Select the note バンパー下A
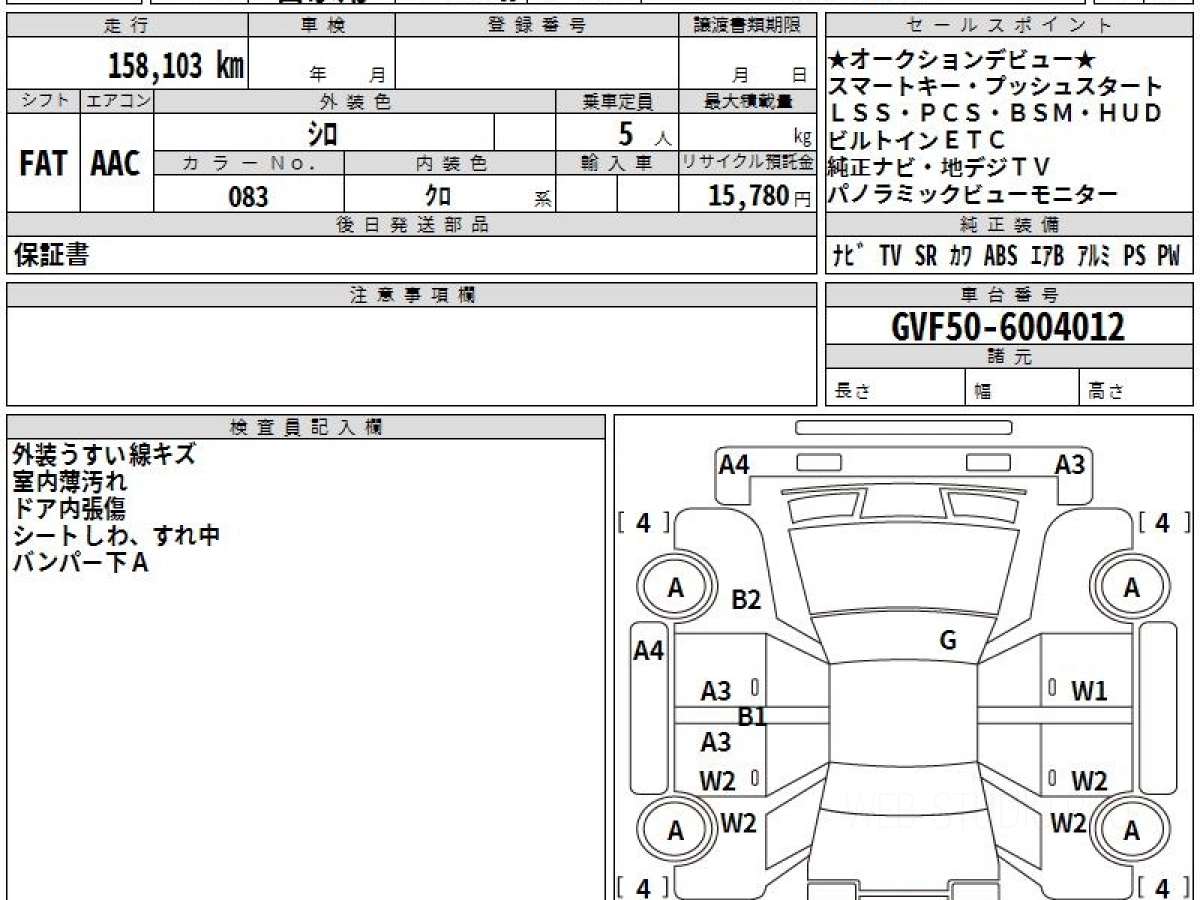The height and width of the screenshot is (900, 1200). 81,562
